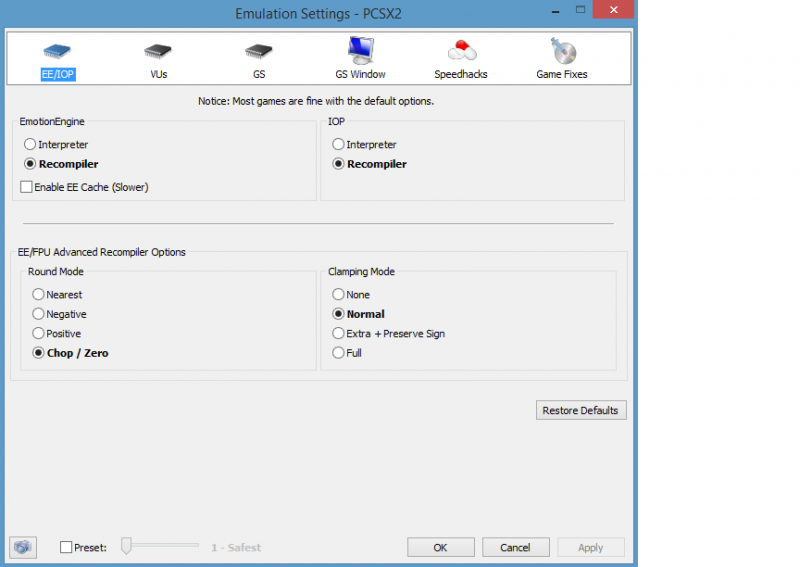The image size is (800, 567).
Task: Confirm settings with OK button
Action: [441, 548]
